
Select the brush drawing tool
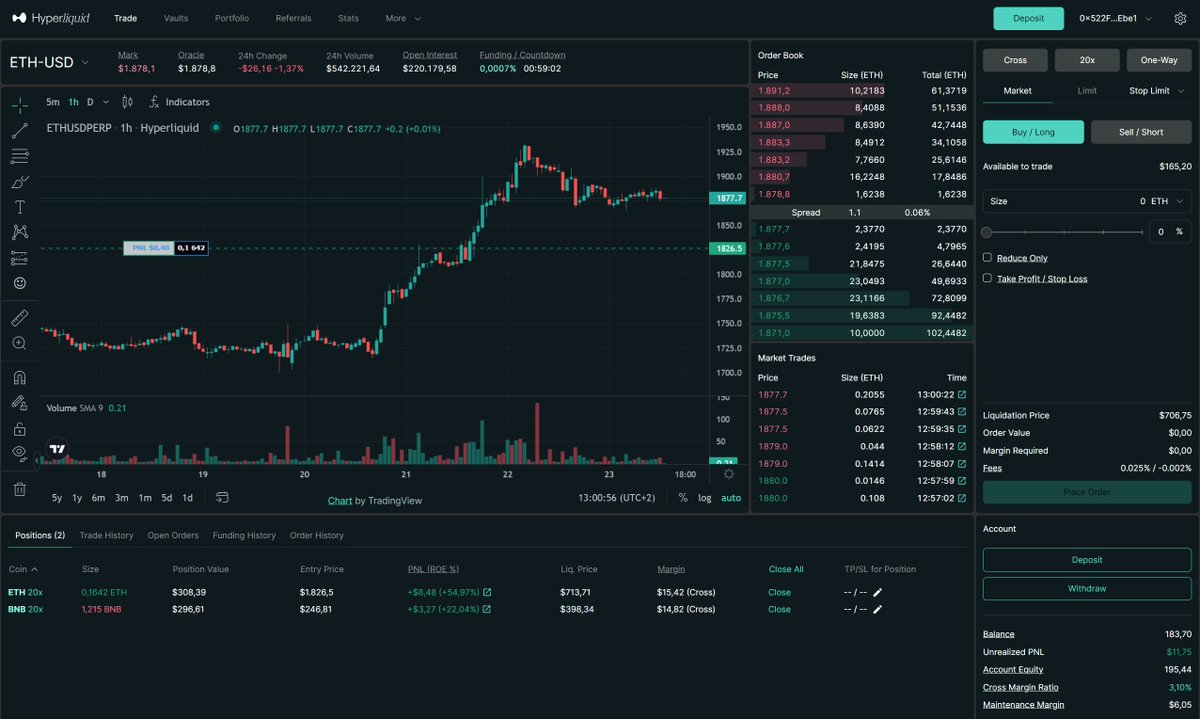[x=19, y=182]
